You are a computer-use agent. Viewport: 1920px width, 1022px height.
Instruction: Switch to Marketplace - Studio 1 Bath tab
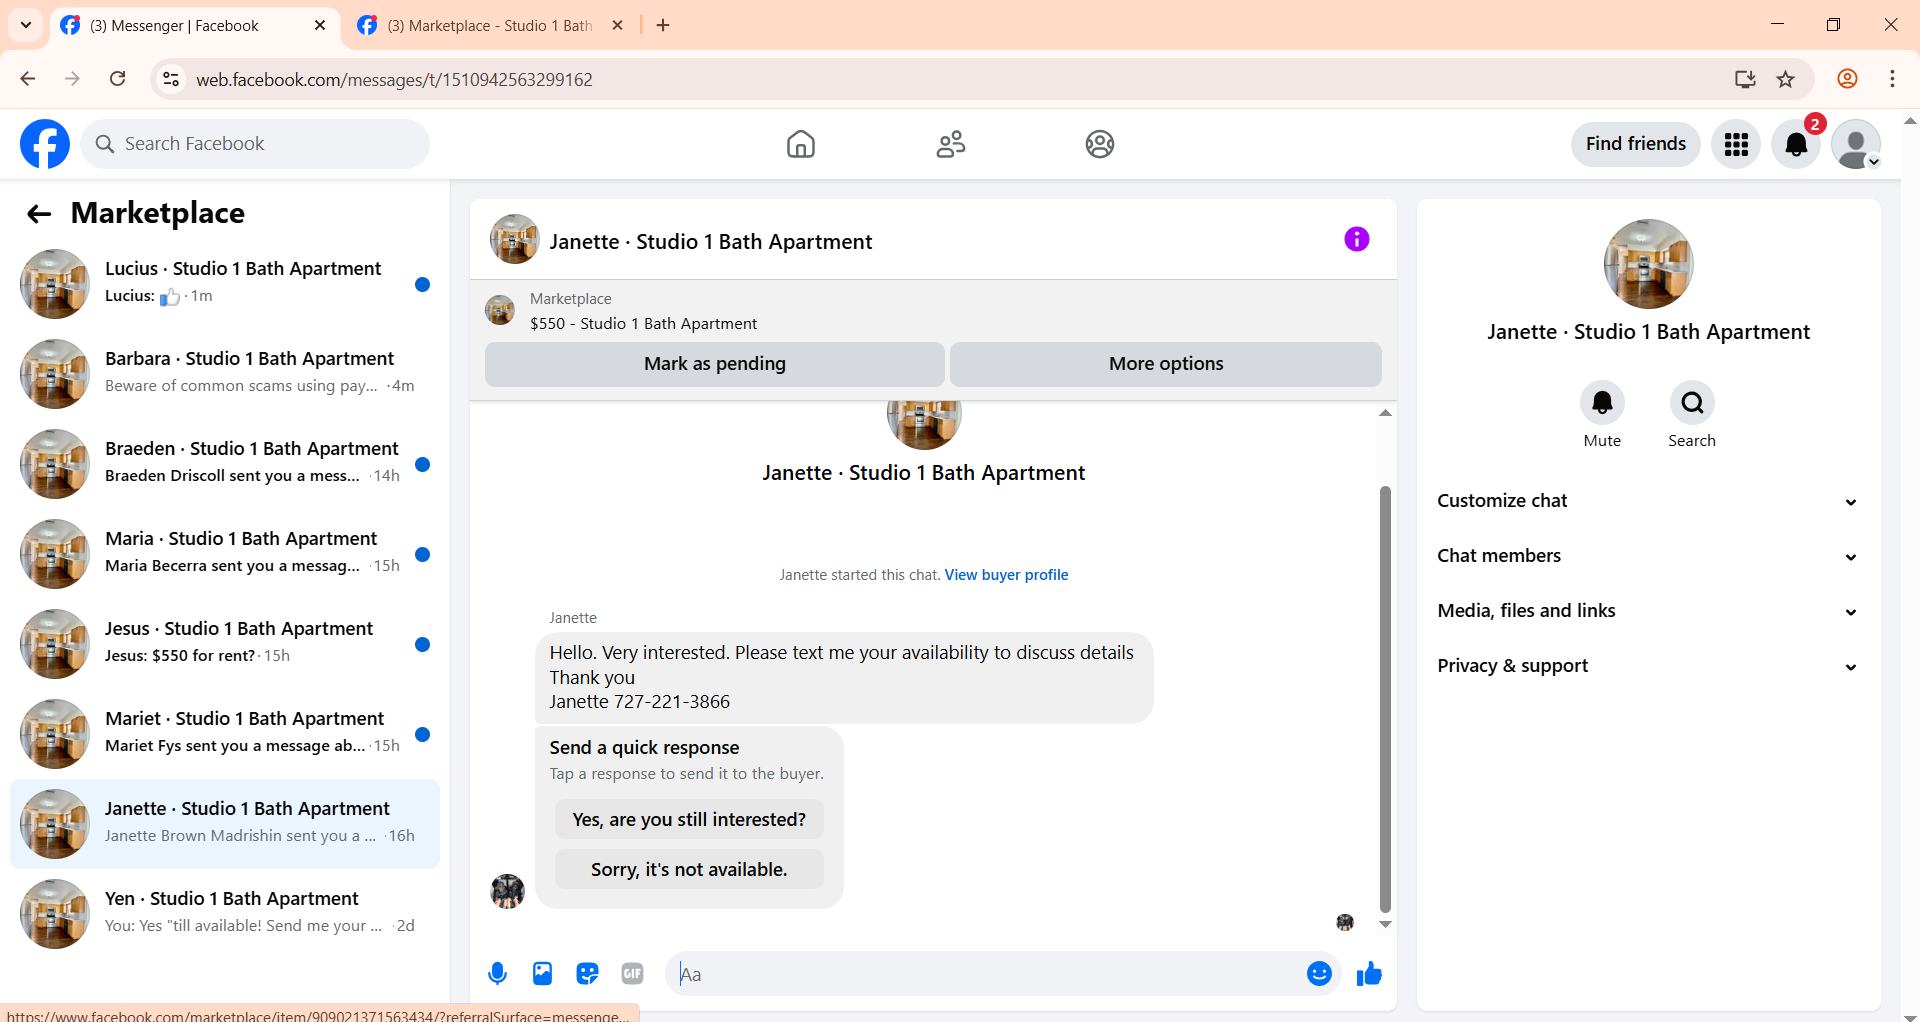[x=490, y=25]
